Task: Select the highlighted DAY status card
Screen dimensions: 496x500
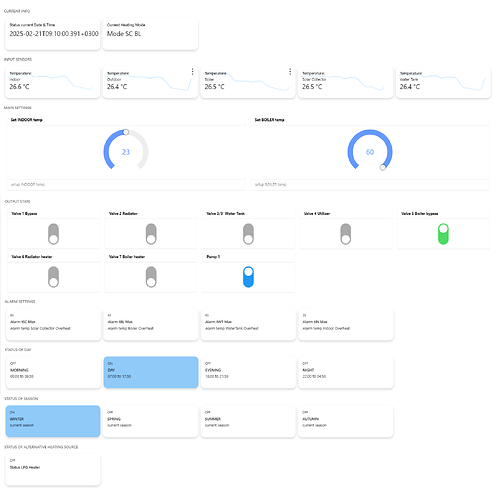Action: pyautogui.click(x=151, y=372)
